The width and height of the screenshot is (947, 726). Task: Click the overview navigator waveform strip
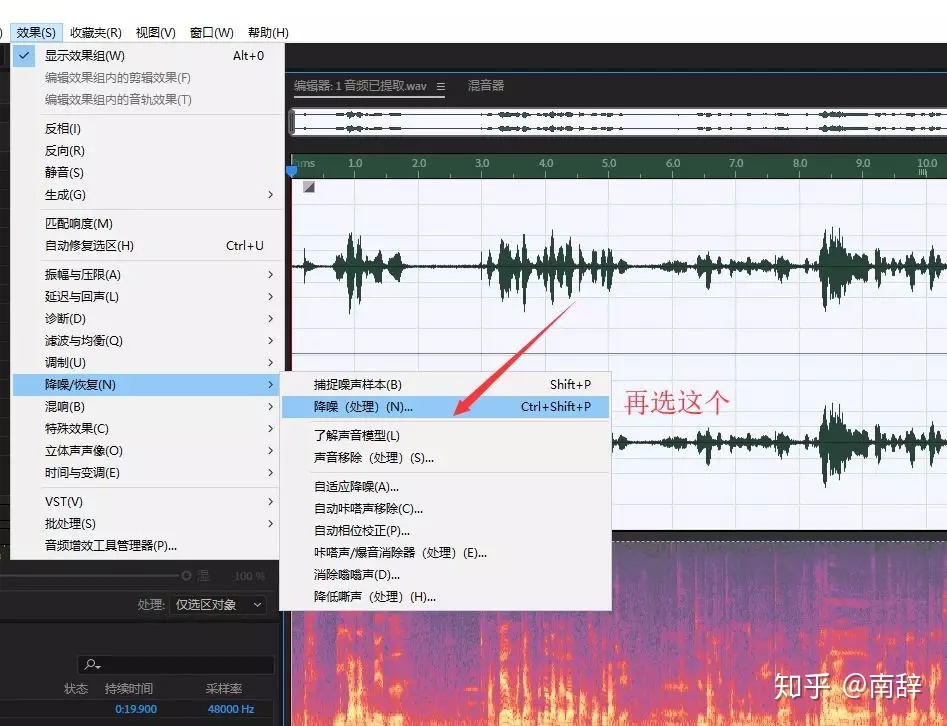pyautogui.click(x=619, y=121)
